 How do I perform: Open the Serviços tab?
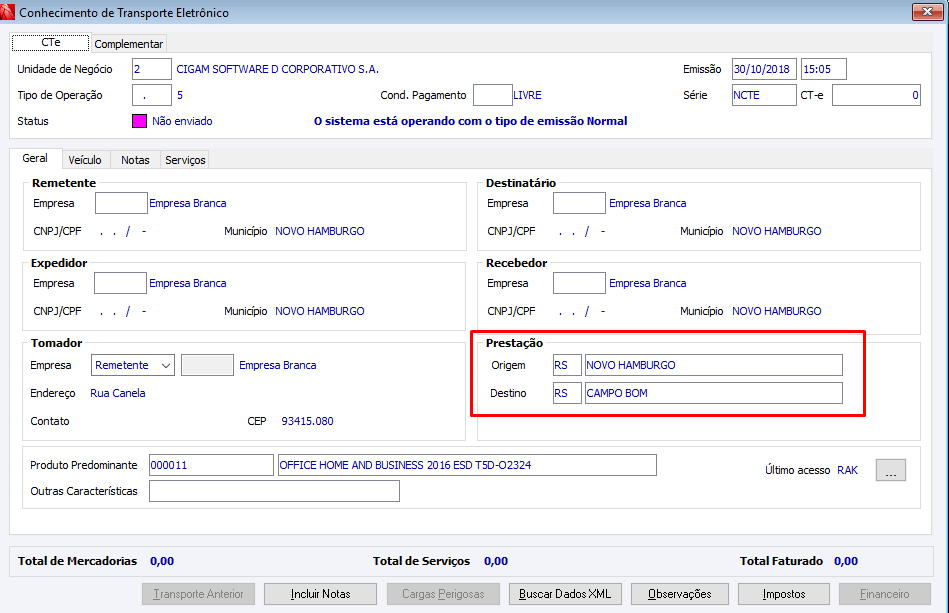[x=185, y=160]
